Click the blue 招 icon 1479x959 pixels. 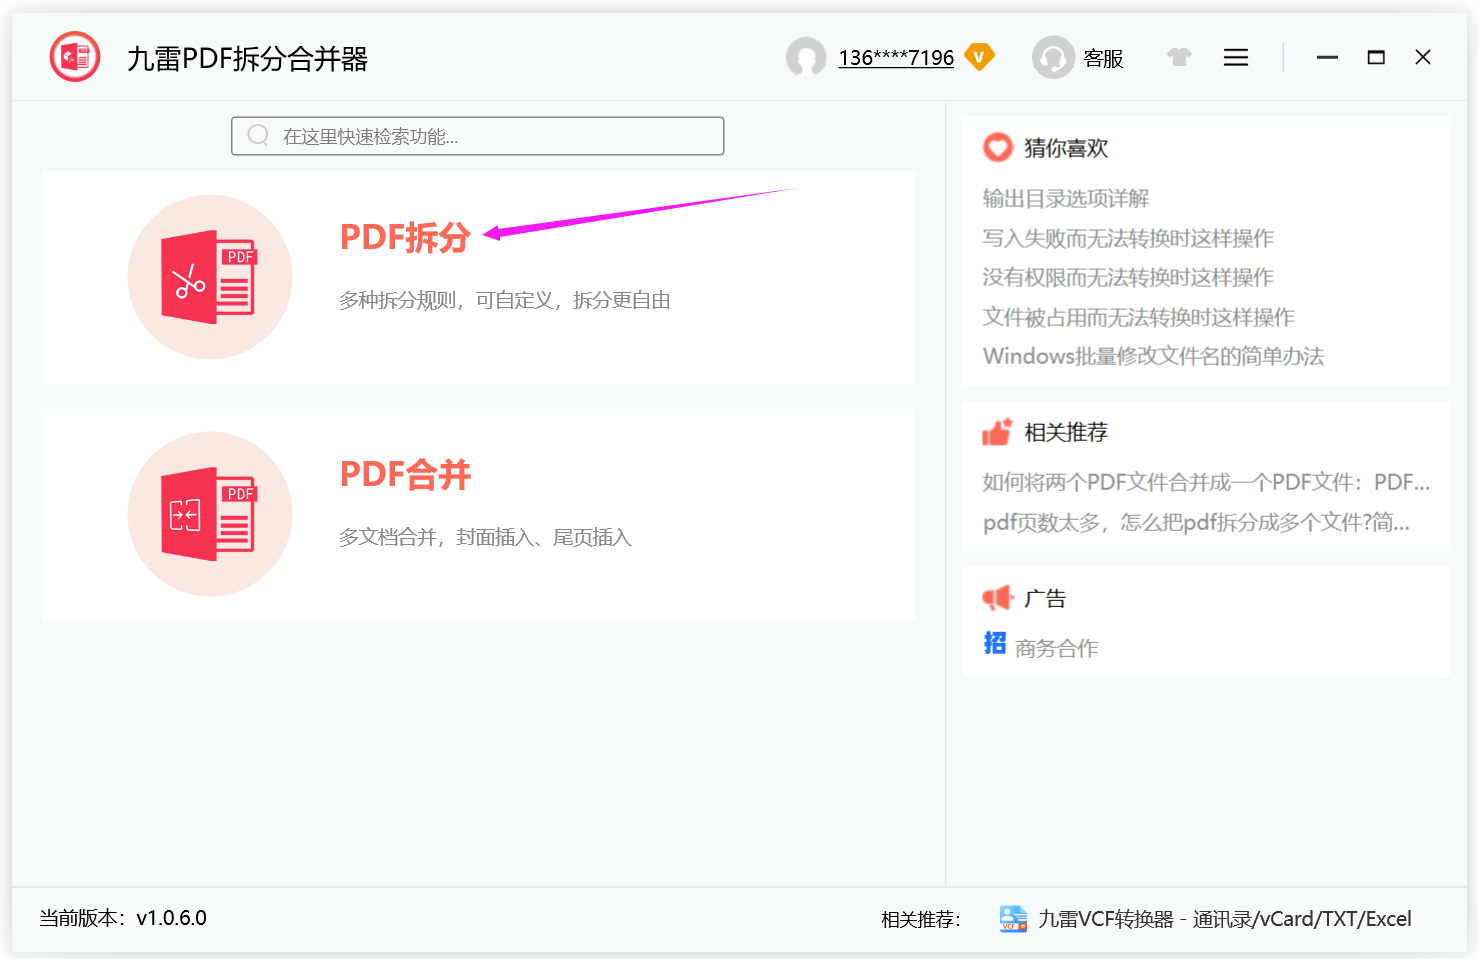pos(995,643)
